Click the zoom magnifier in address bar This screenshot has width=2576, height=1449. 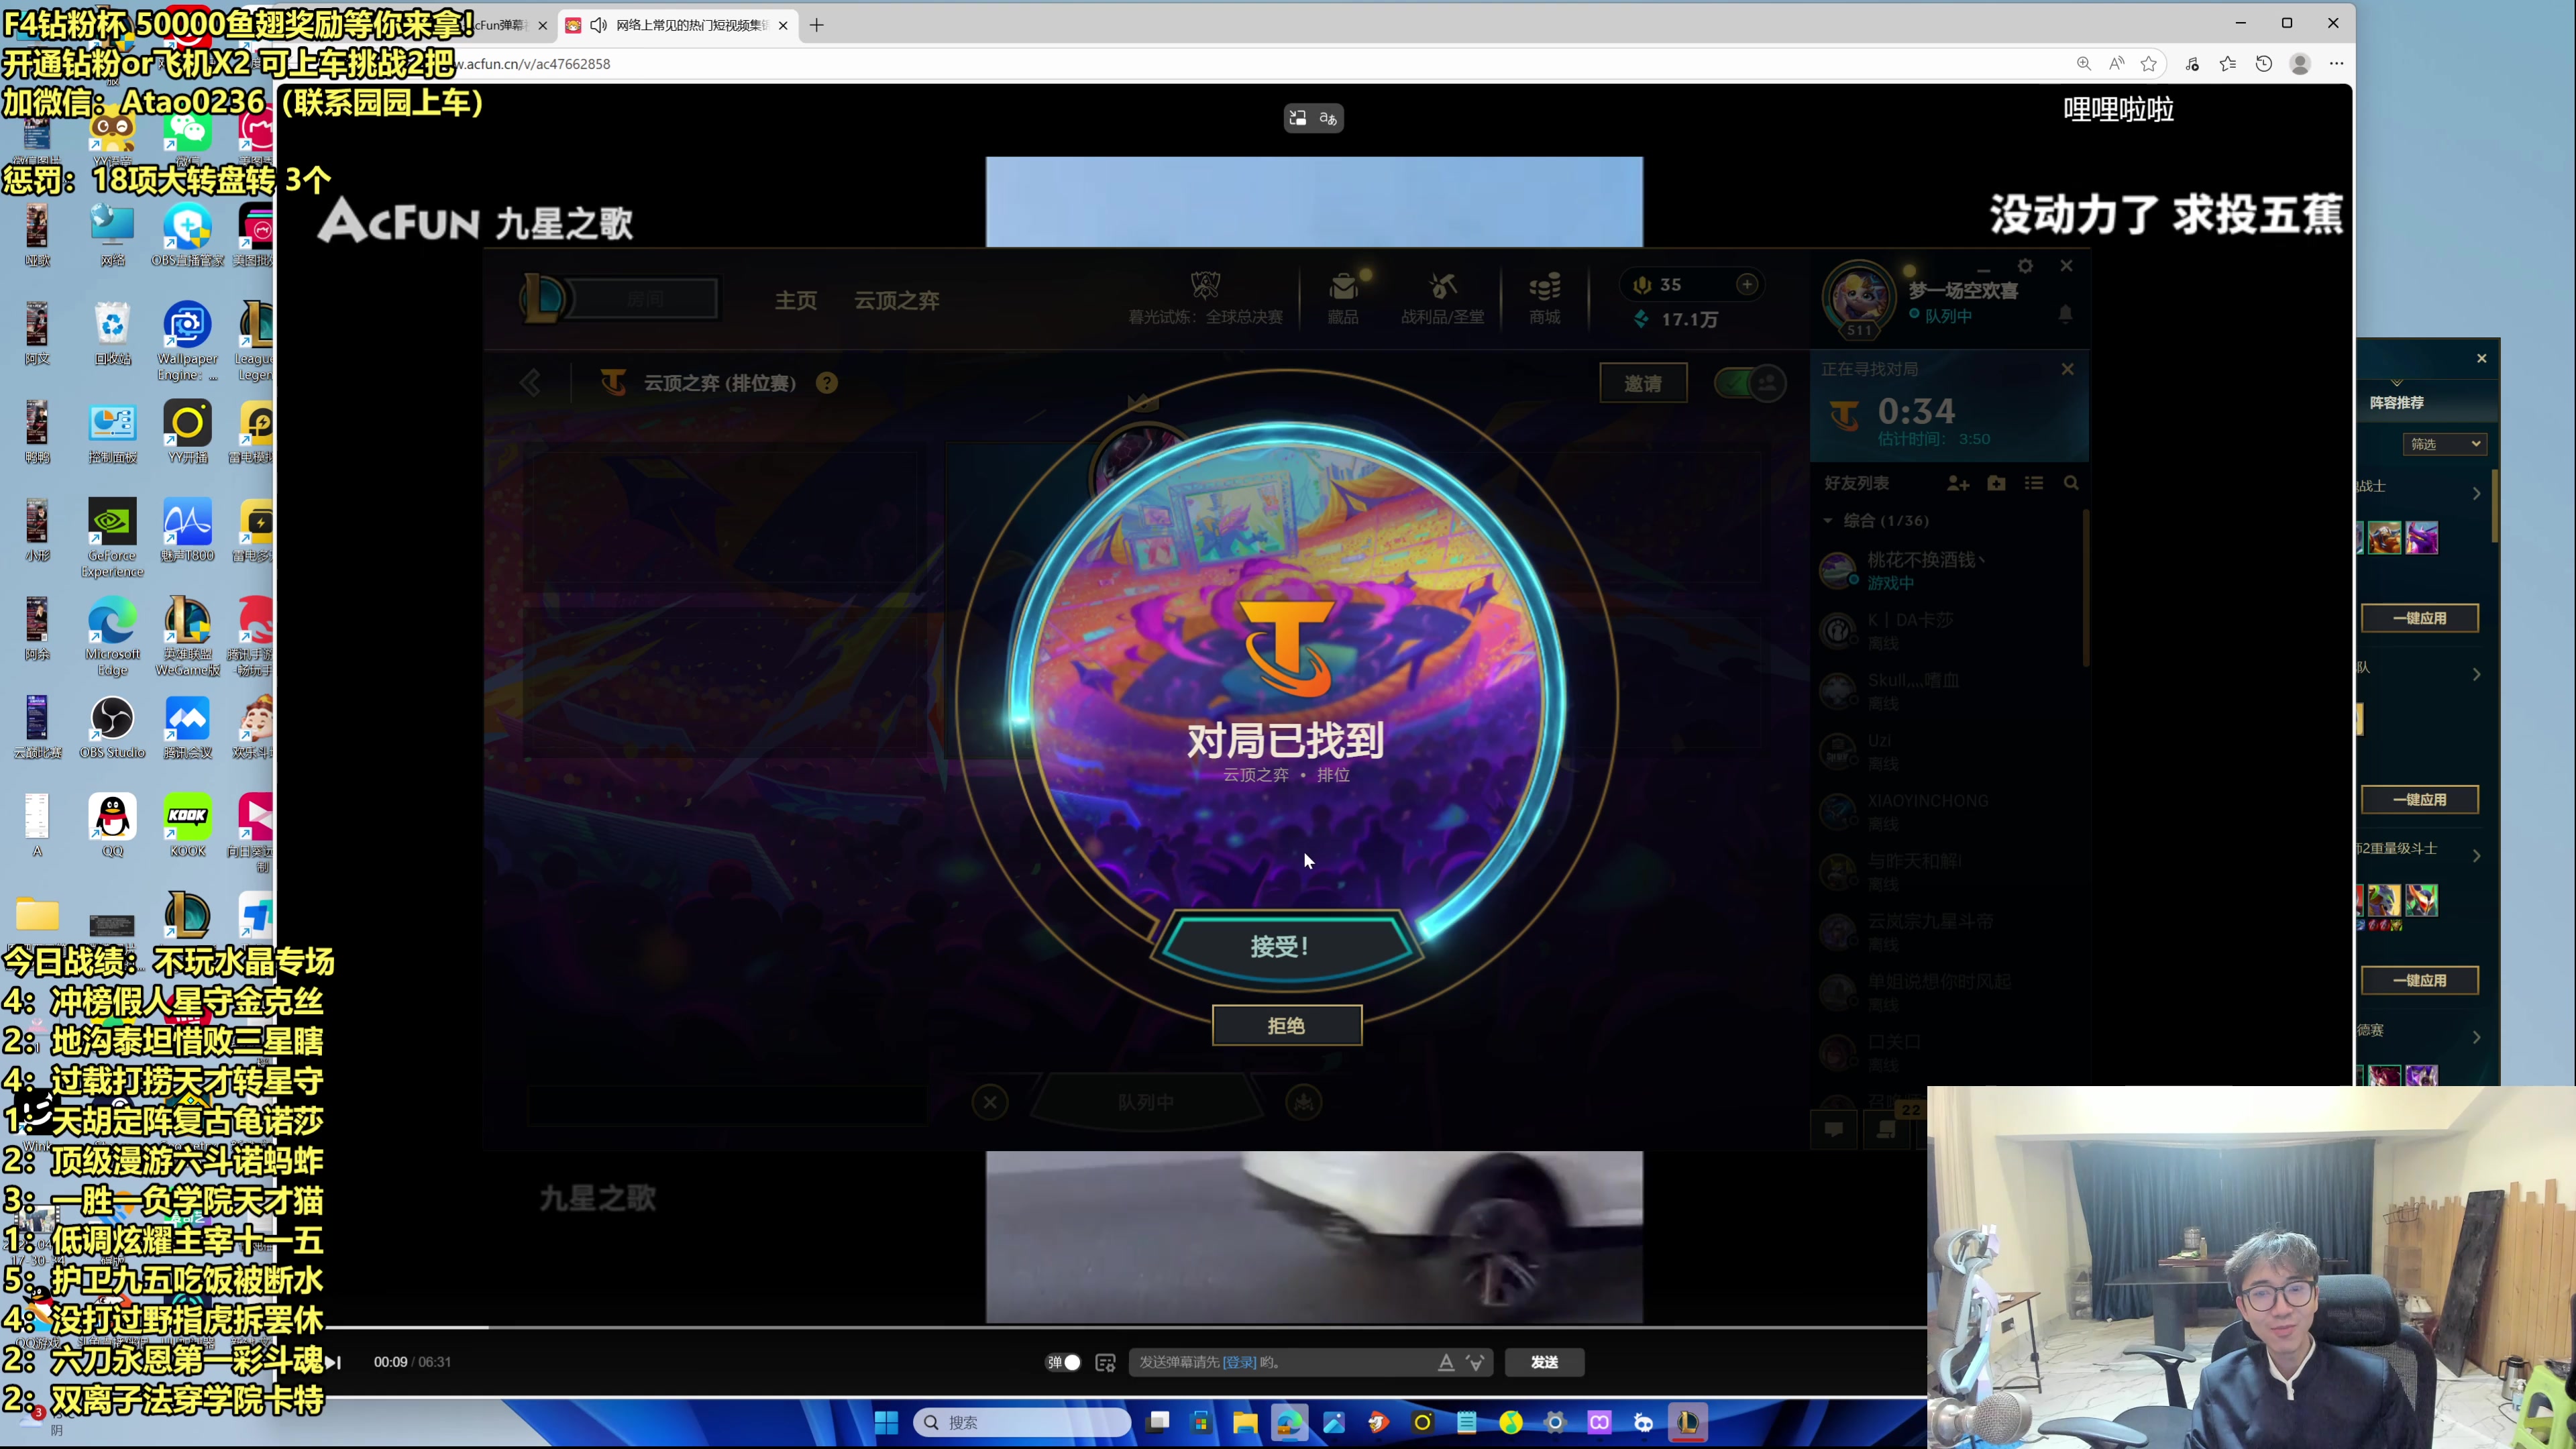[2084, 64]
